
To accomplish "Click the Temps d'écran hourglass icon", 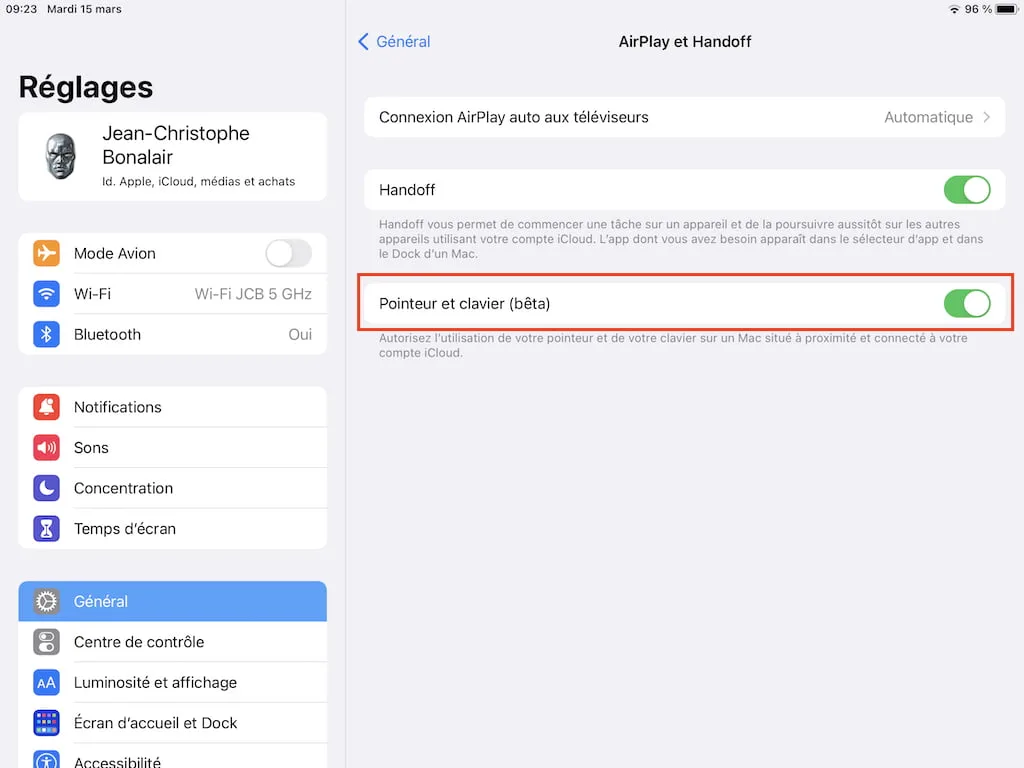I will pos(46,529).
